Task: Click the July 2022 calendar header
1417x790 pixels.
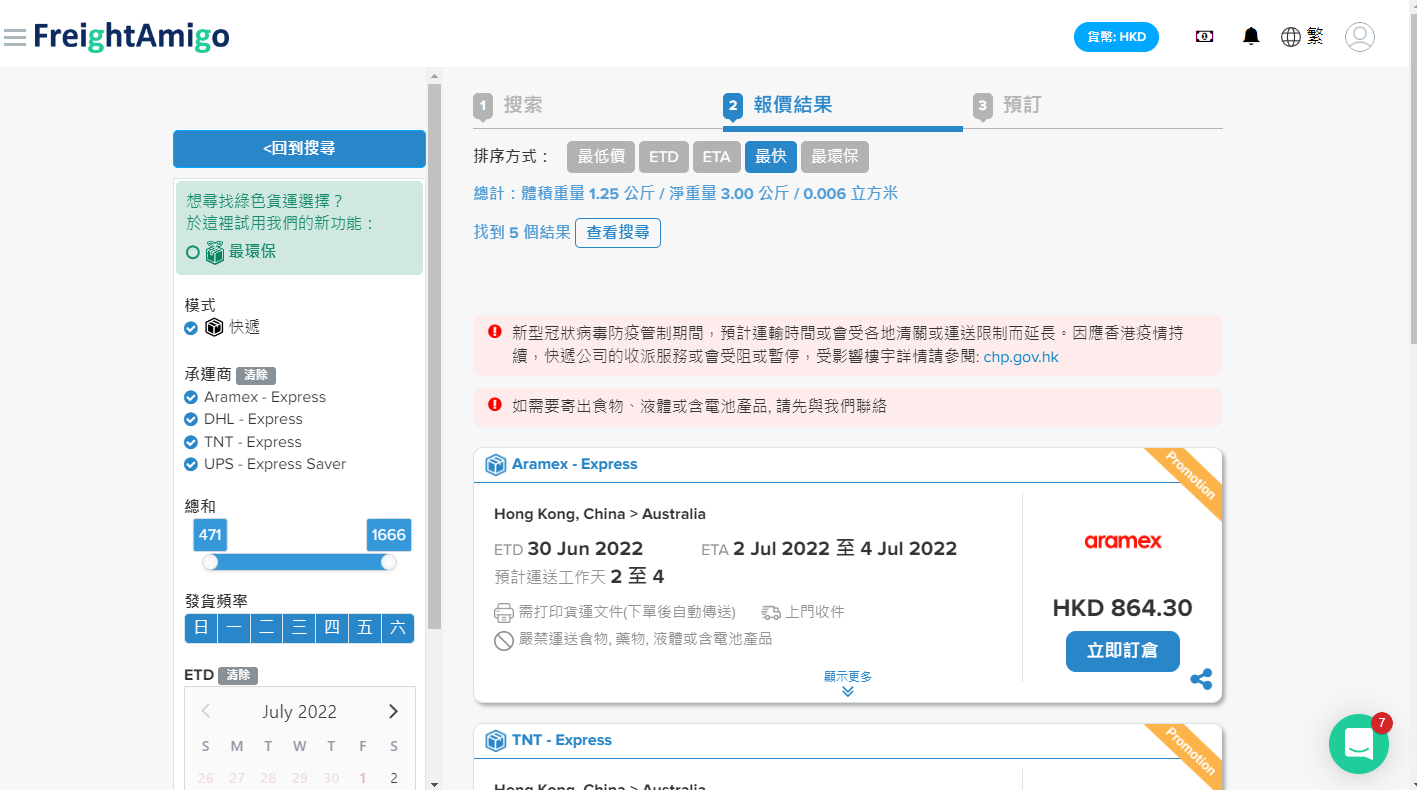Action: [x=300, y=712]
